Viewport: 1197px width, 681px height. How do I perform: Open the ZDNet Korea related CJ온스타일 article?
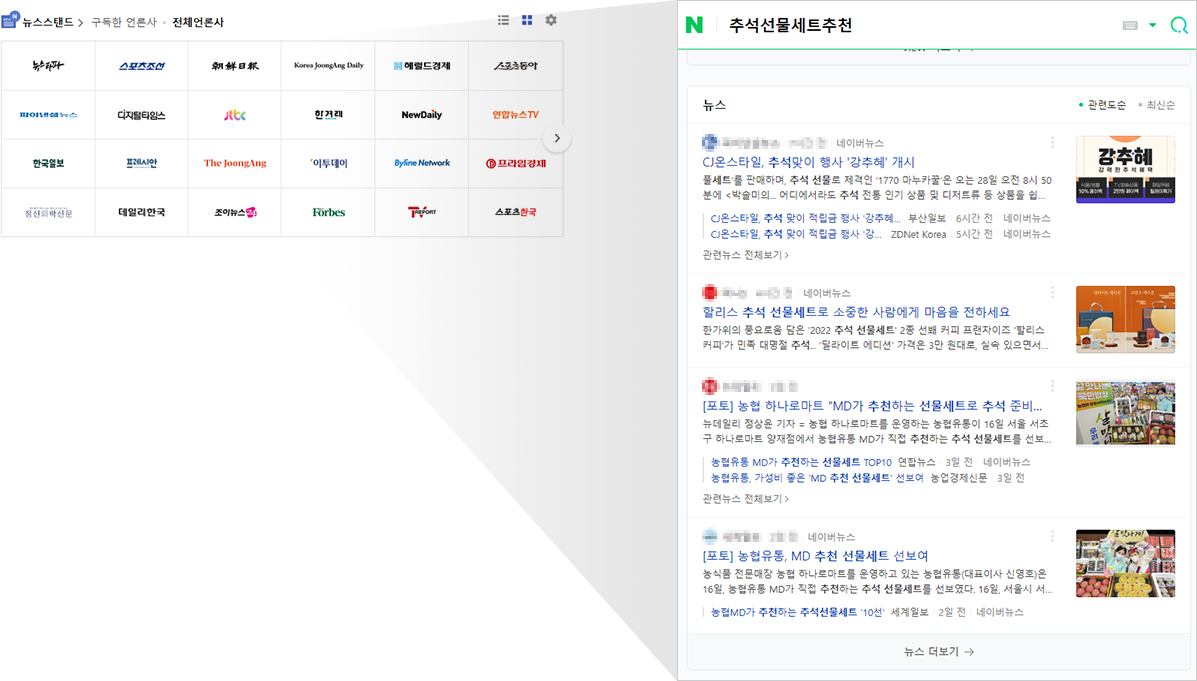pyautogui.click(x=796, y=234)
